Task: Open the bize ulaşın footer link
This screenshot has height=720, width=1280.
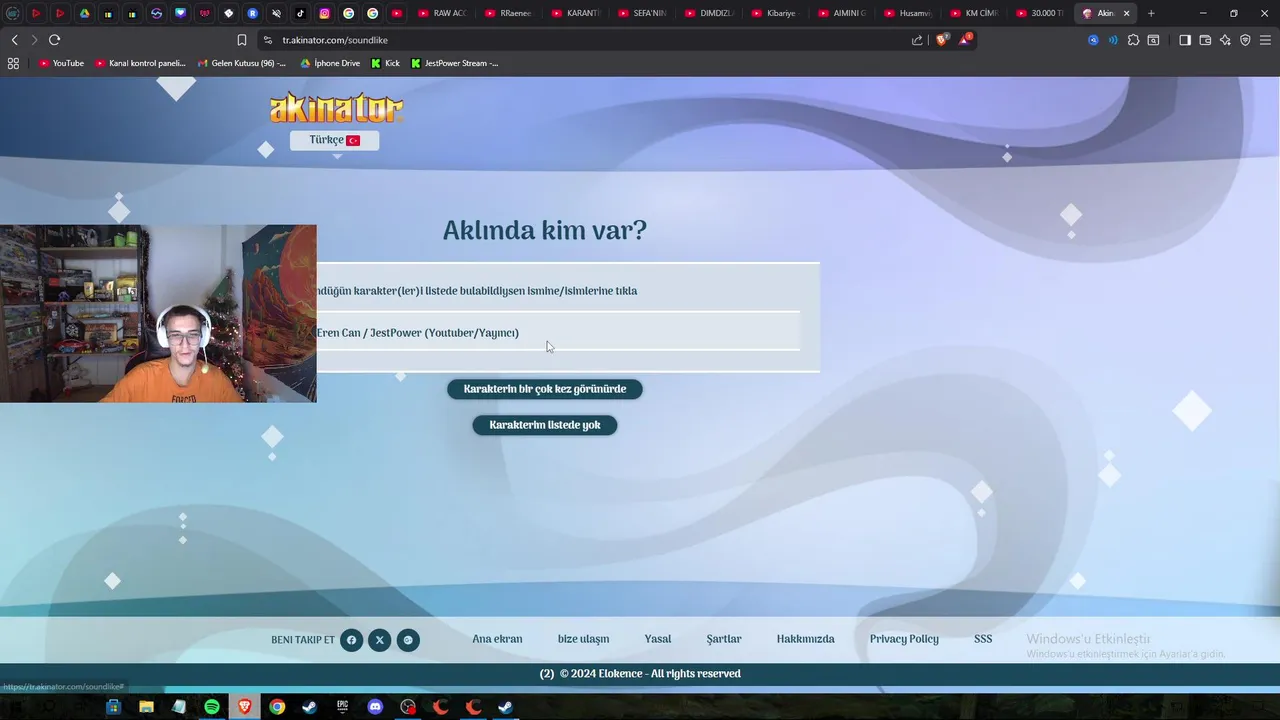Action: coord(583,639)
